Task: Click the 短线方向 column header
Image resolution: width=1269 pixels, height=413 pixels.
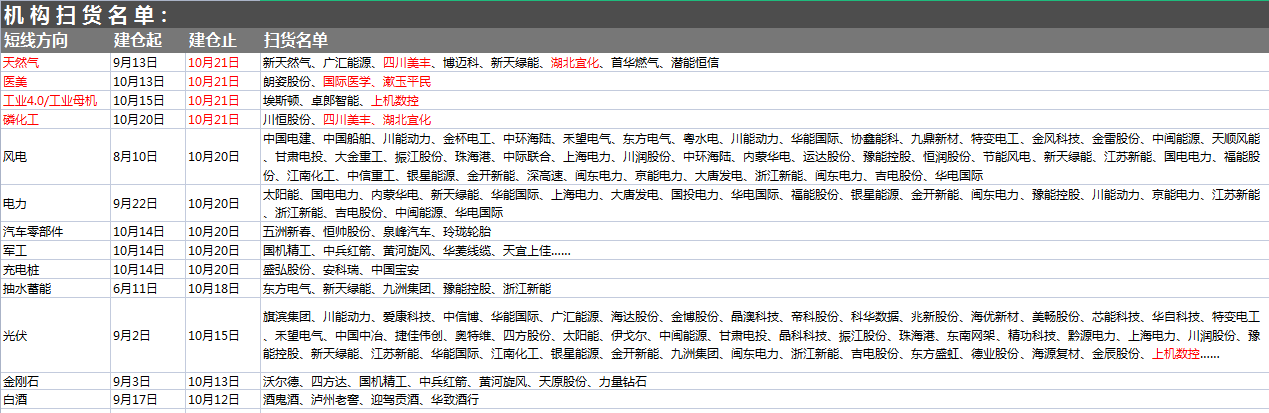Action: [x=55, y=41]
